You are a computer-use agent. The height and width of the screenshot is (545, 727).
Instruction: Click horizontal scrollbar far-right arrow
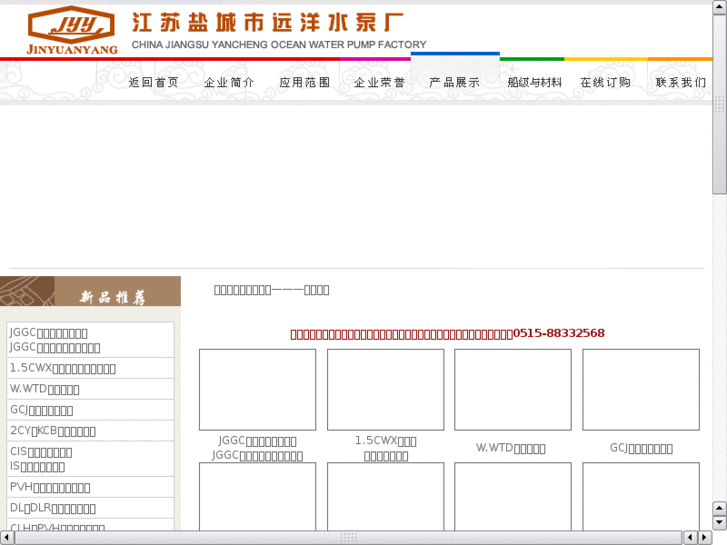coord(705,538)
